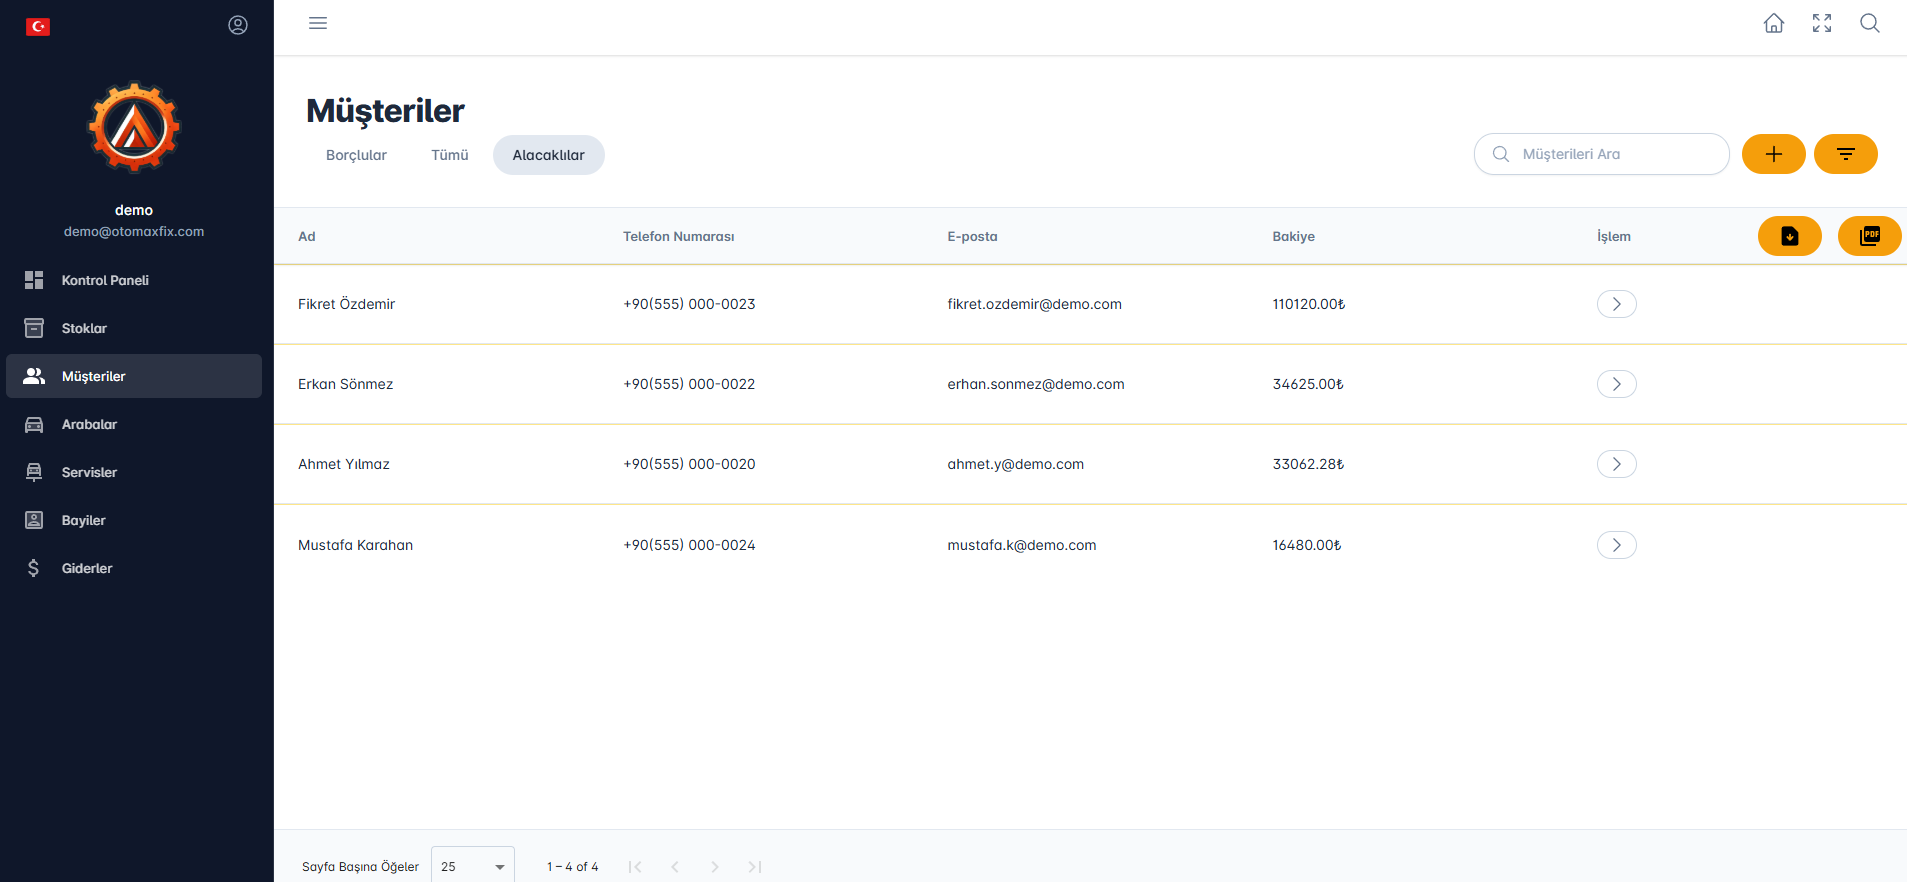
Task: Click balance 16480.00₺
Action: point(1307,545)
